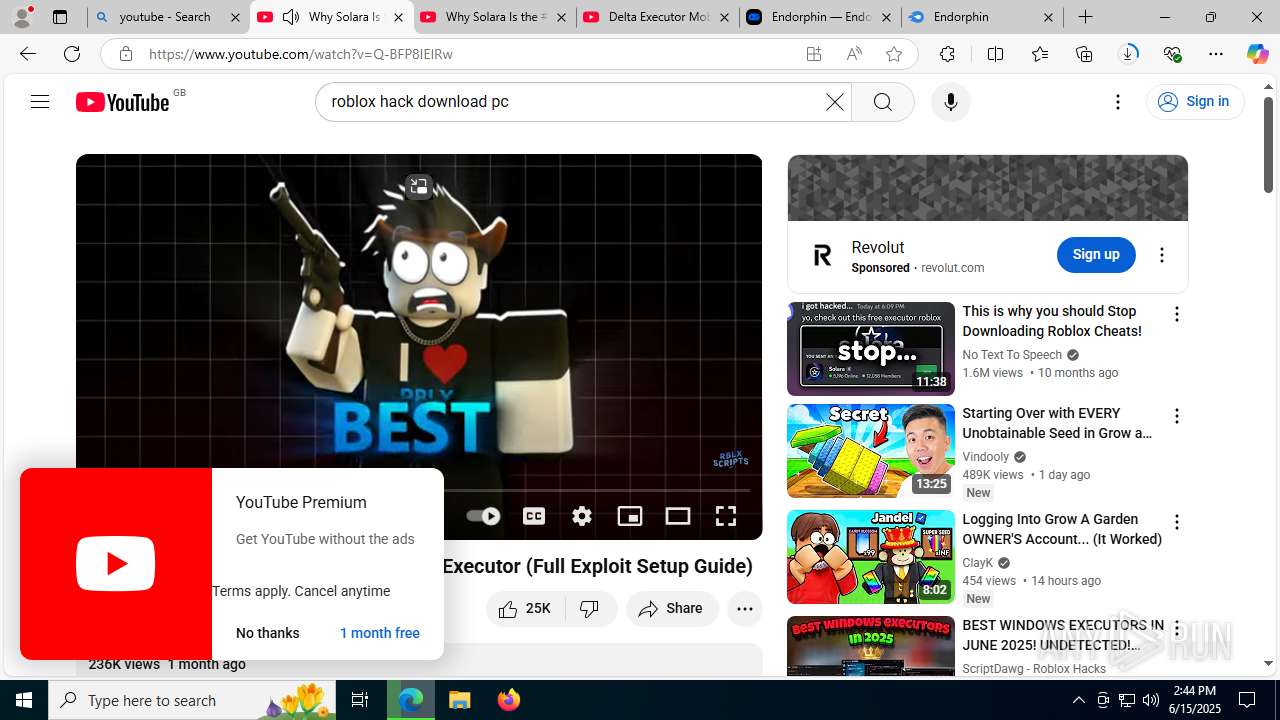This screenshot has width=1280, height=720.
Task: Open Revolut ad options menu
Action: point(1162,255)
